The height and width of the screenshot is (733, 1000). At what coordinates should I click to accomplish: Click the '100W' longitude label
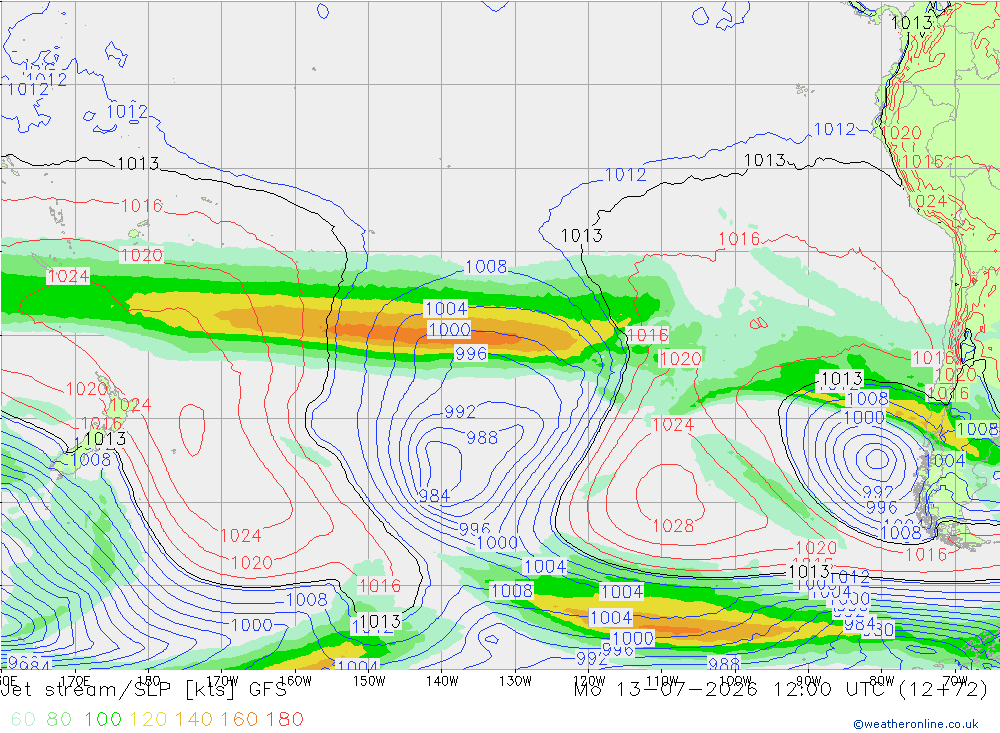(x=735, y=681)
